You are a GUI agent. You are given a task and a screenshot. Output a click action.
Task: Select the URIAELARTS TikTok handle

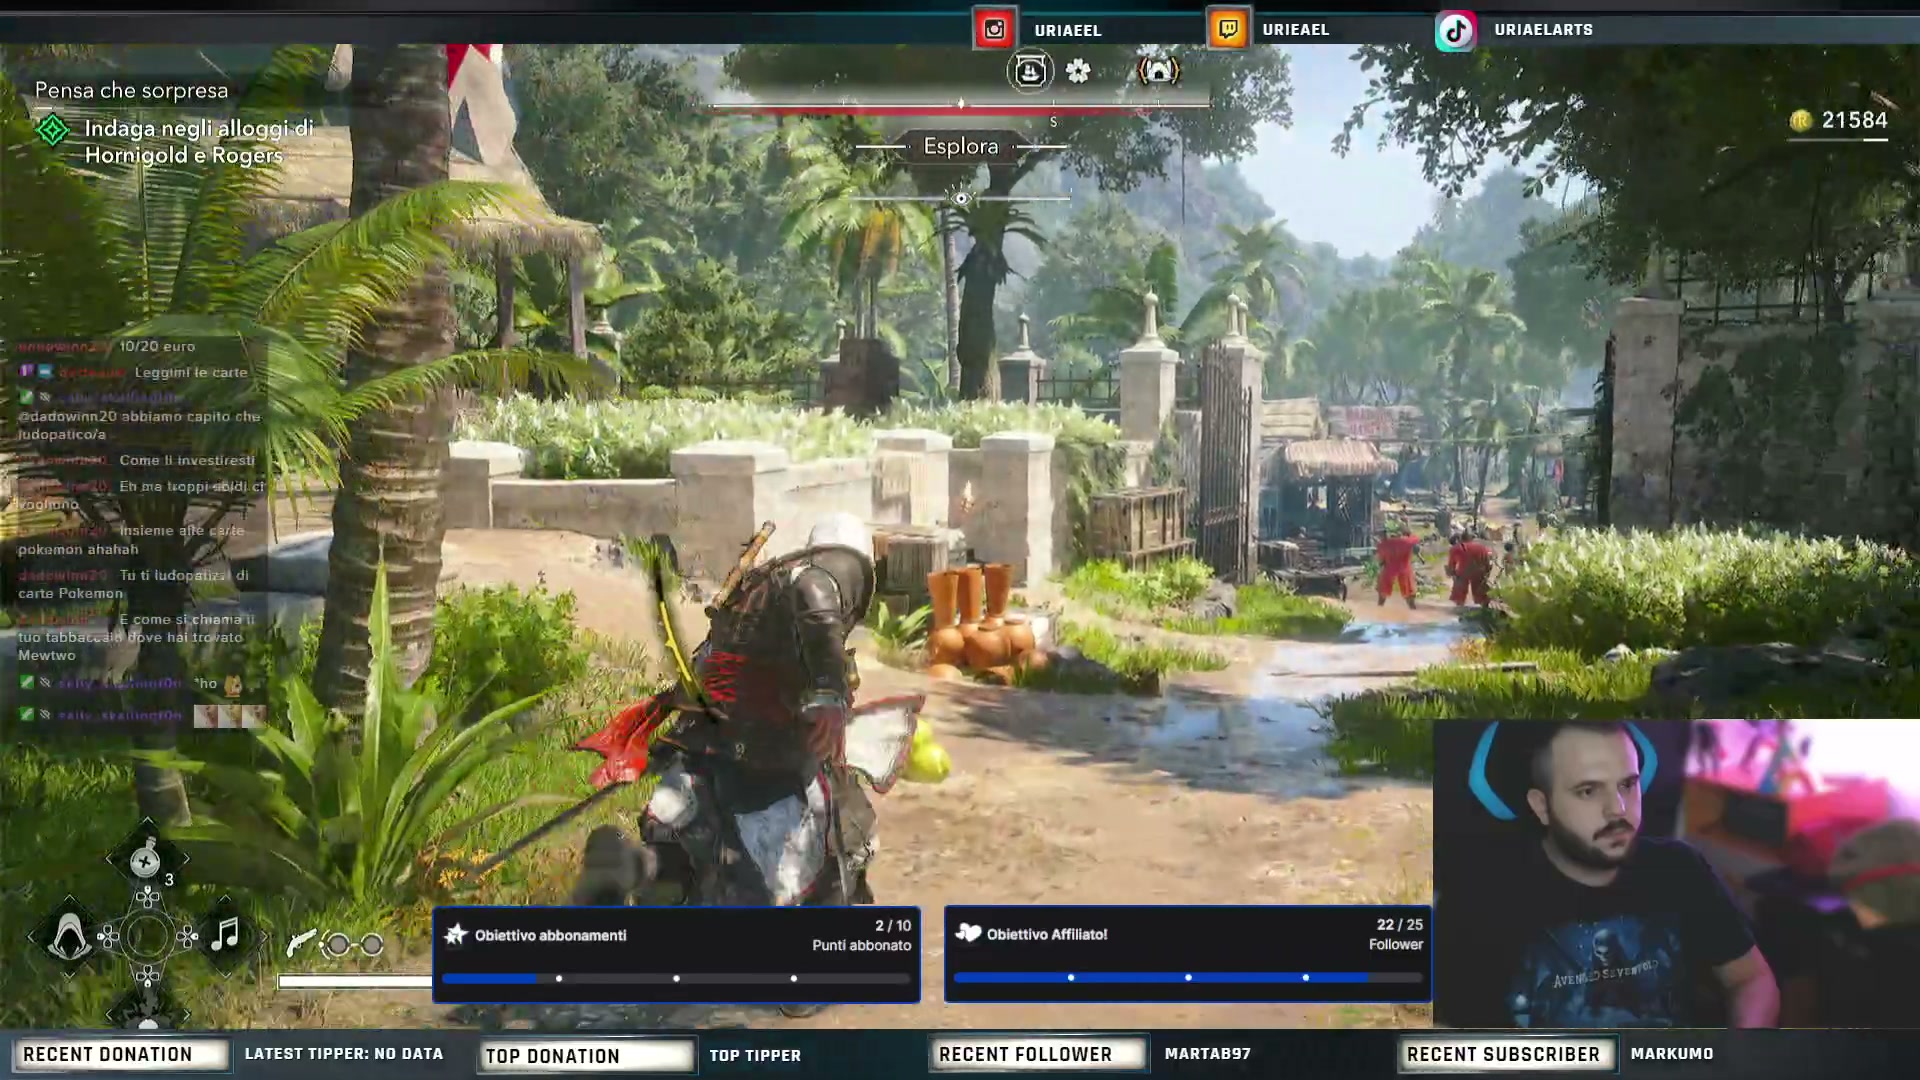click(x=1544, y=29)
